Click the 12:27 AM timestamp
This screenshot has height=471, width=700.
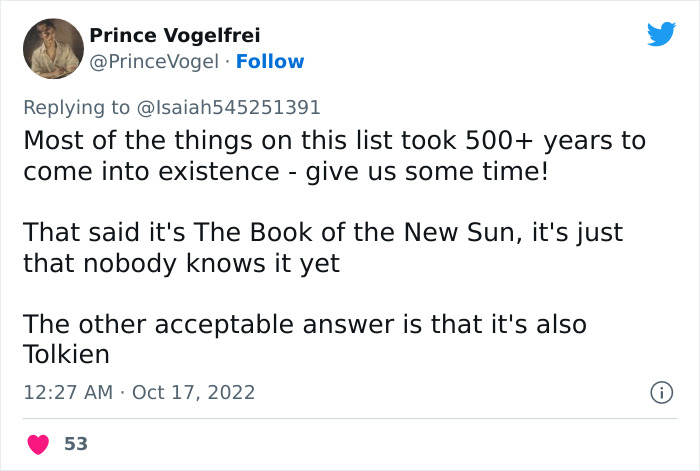[68, 393]
